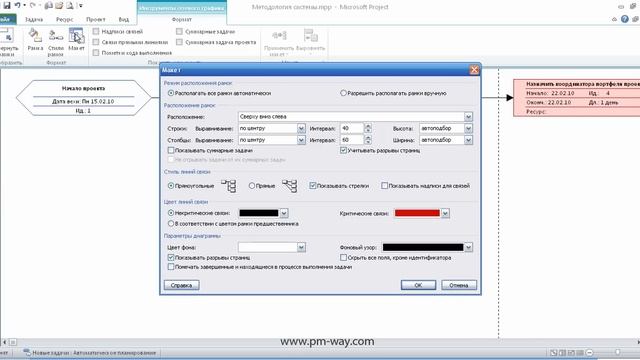Click the Справка button
The image size is (640, 360).
(182, 285)
